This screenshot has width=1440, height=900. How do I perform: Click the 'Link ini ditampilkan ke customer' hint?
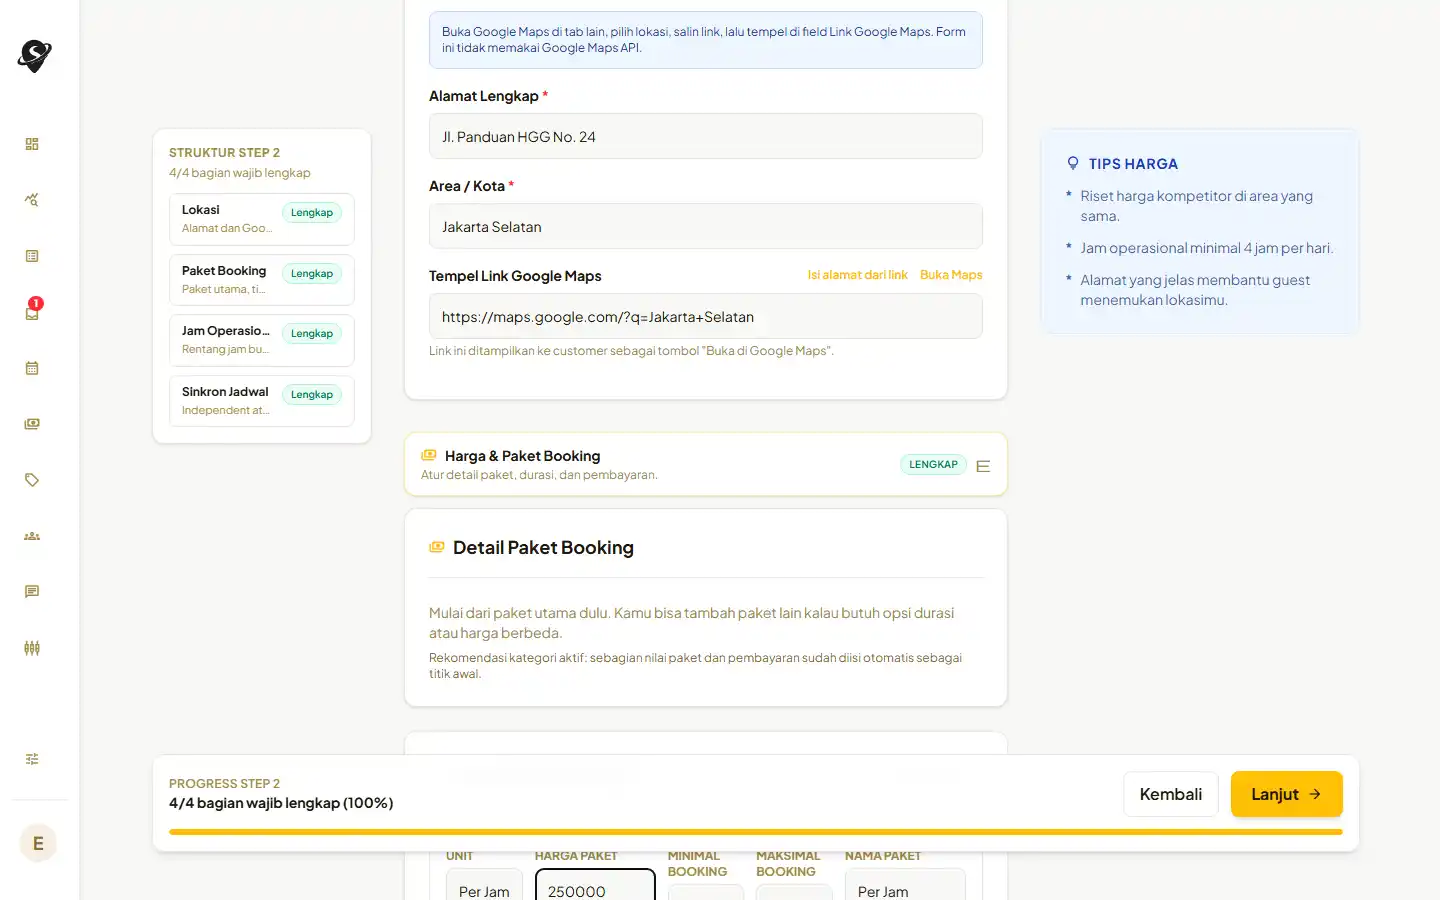[x=631, y=351]
